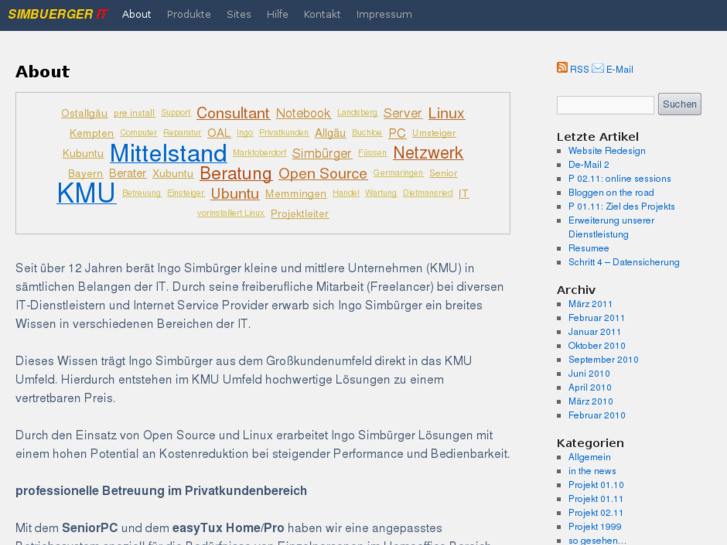Viewport: 727px width, 545px height.
Task: Click the Notebook tag
Action: [303, 113]
